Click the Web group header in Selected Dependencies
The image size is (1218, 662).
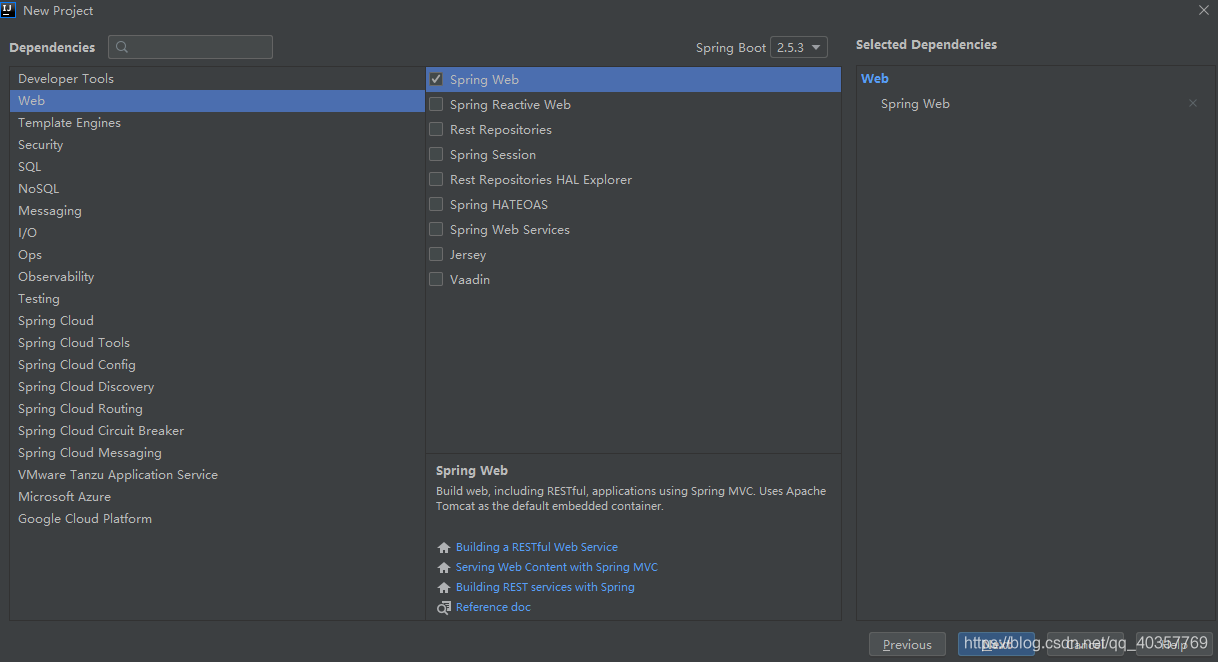[x=875, y=78]
